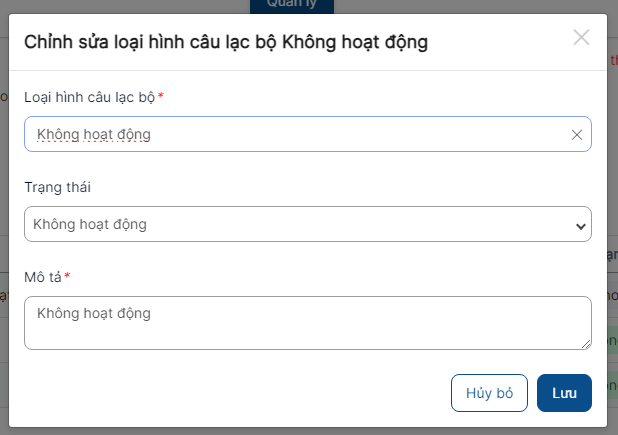
Task: Save changes with the Lưu button
Action: (564, 393)
